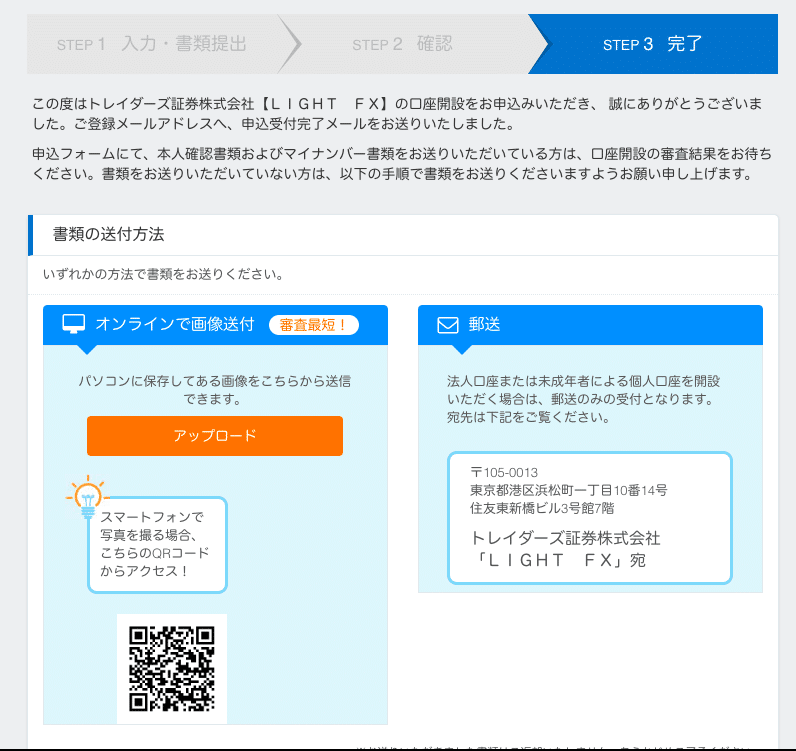Click the address line 東京都港区浜松町一丁目10番14号
Viewport: 796px width, 751px height.
click(x=569, y=491)
